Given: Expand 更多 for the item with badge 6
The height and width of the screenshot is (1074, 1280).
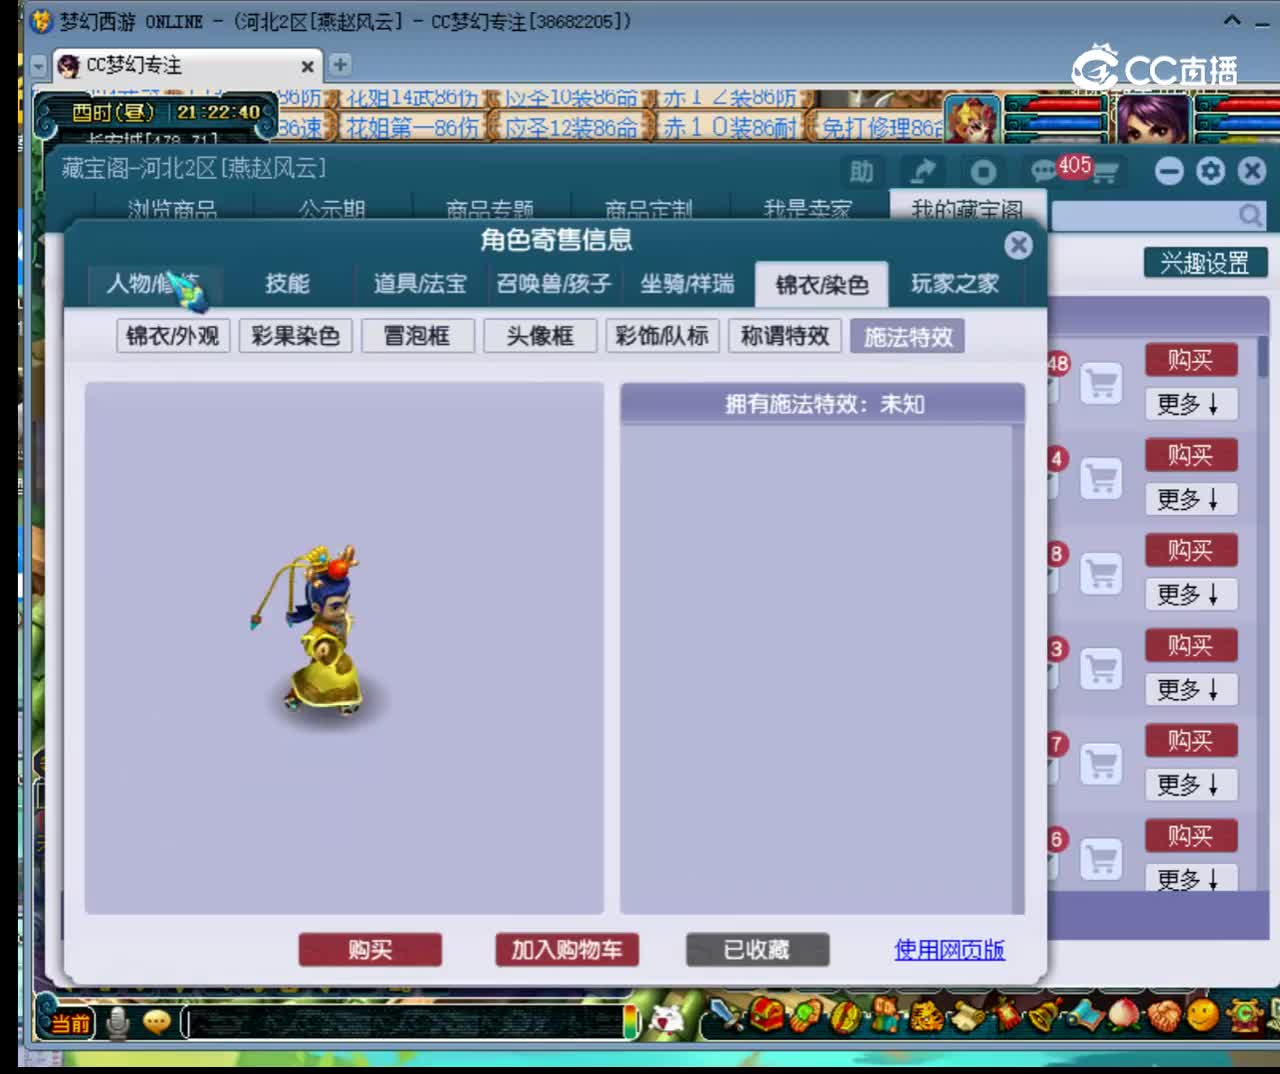Looking at the screenshot, I should point(1189,878).
